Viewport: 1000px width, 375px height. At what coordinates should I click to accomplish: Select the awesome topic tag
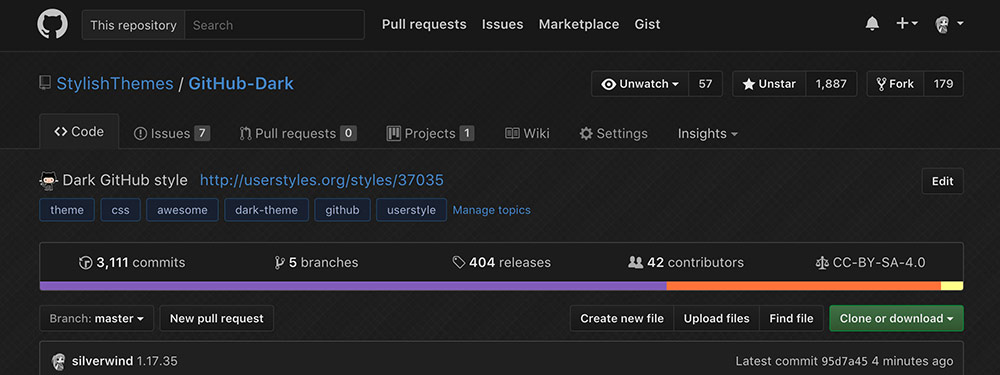[182, 210]
